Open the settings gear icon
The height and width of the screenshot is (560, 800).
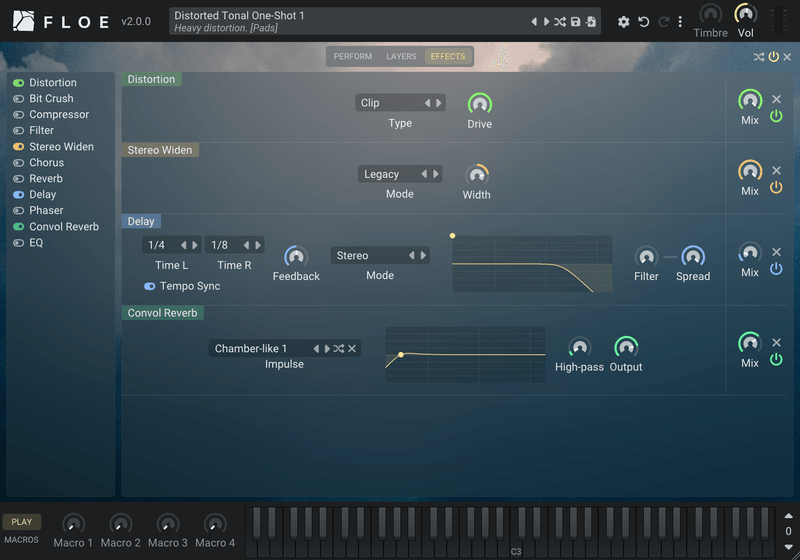click(x=623, y=22)
